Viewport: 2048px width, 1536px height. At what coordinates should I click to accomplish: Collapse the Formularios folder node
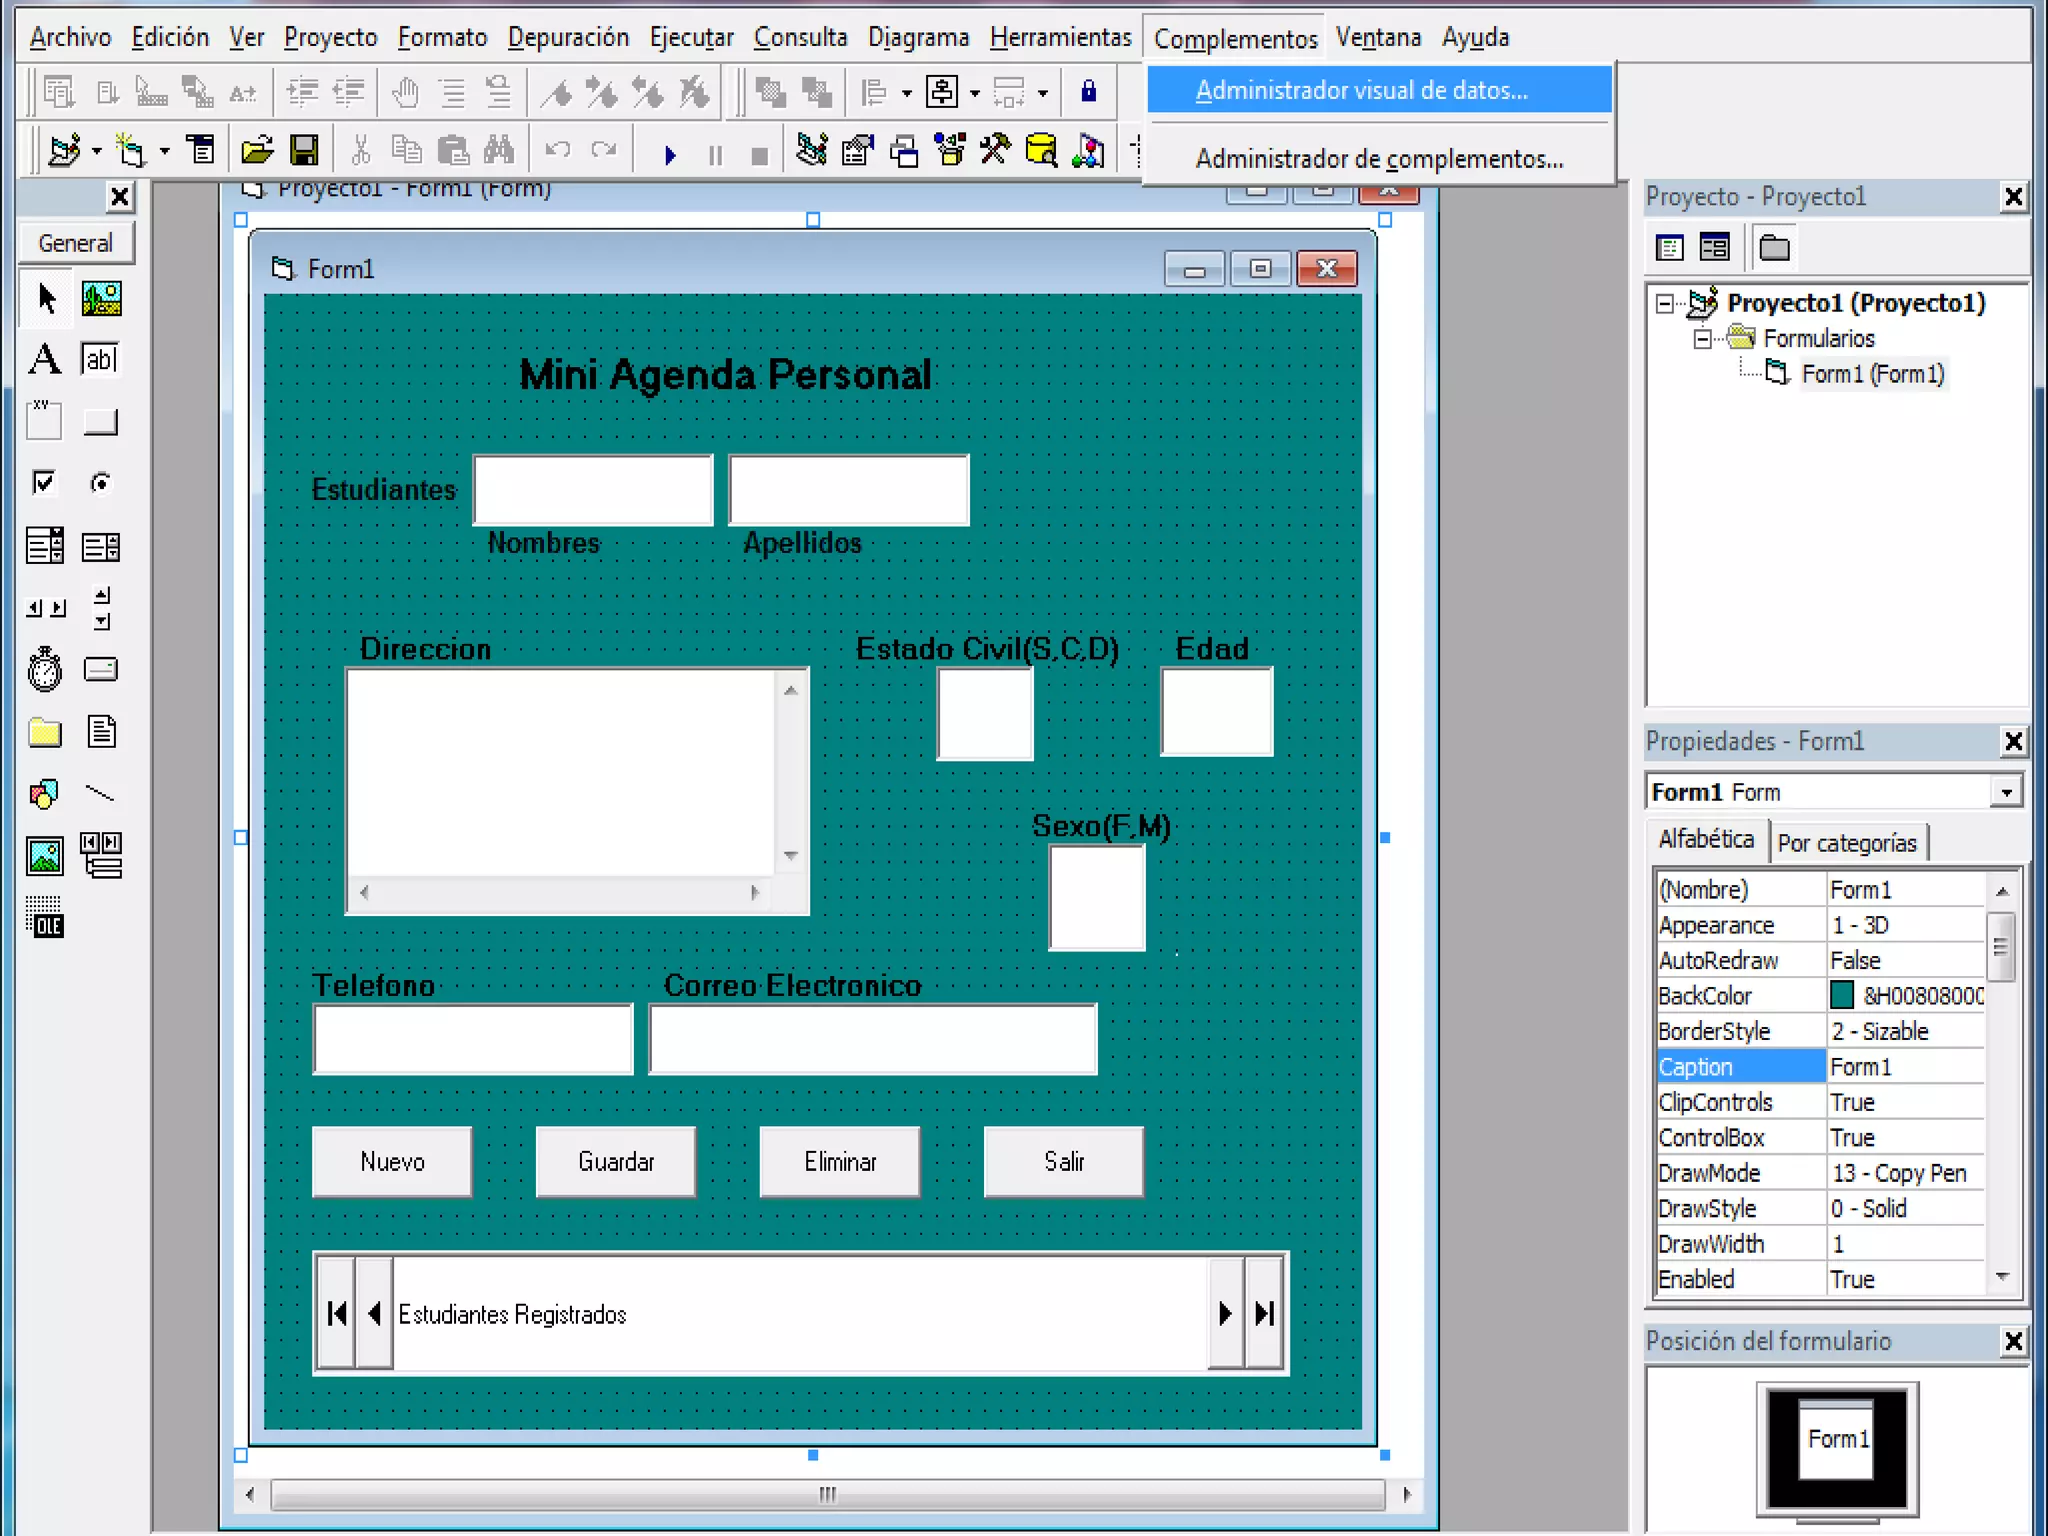tap(1701, 339)
